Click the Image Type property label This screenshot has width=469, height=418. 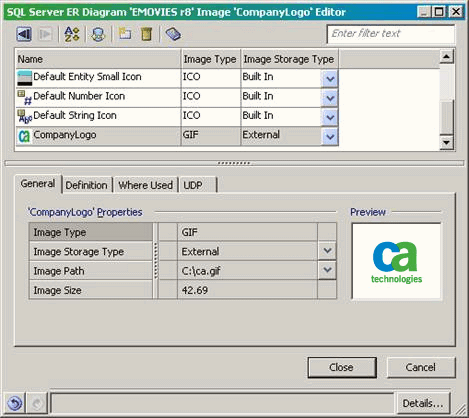pyautogui.click(x=91, y=232)
